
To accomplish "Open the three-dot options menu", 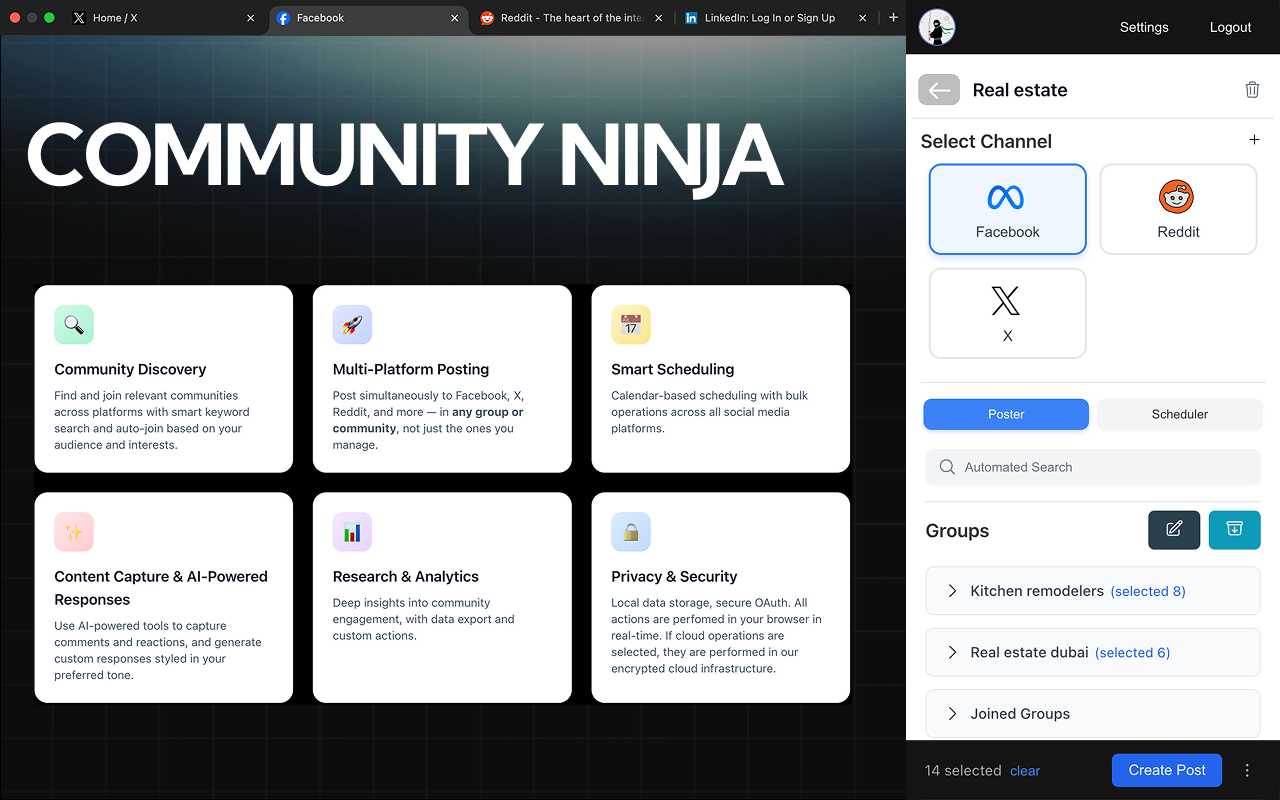I will [1247, 770].
